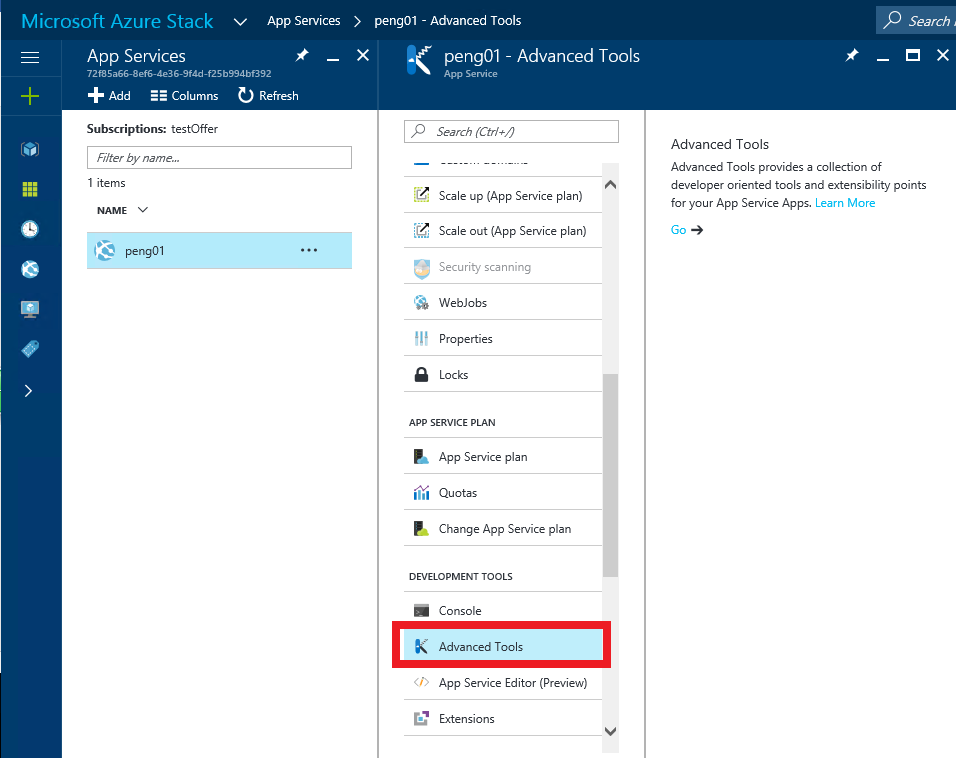Click Add in App Services toolbar
The height and width of the screenshot is (758, 956).
click(x=109, y=96)
